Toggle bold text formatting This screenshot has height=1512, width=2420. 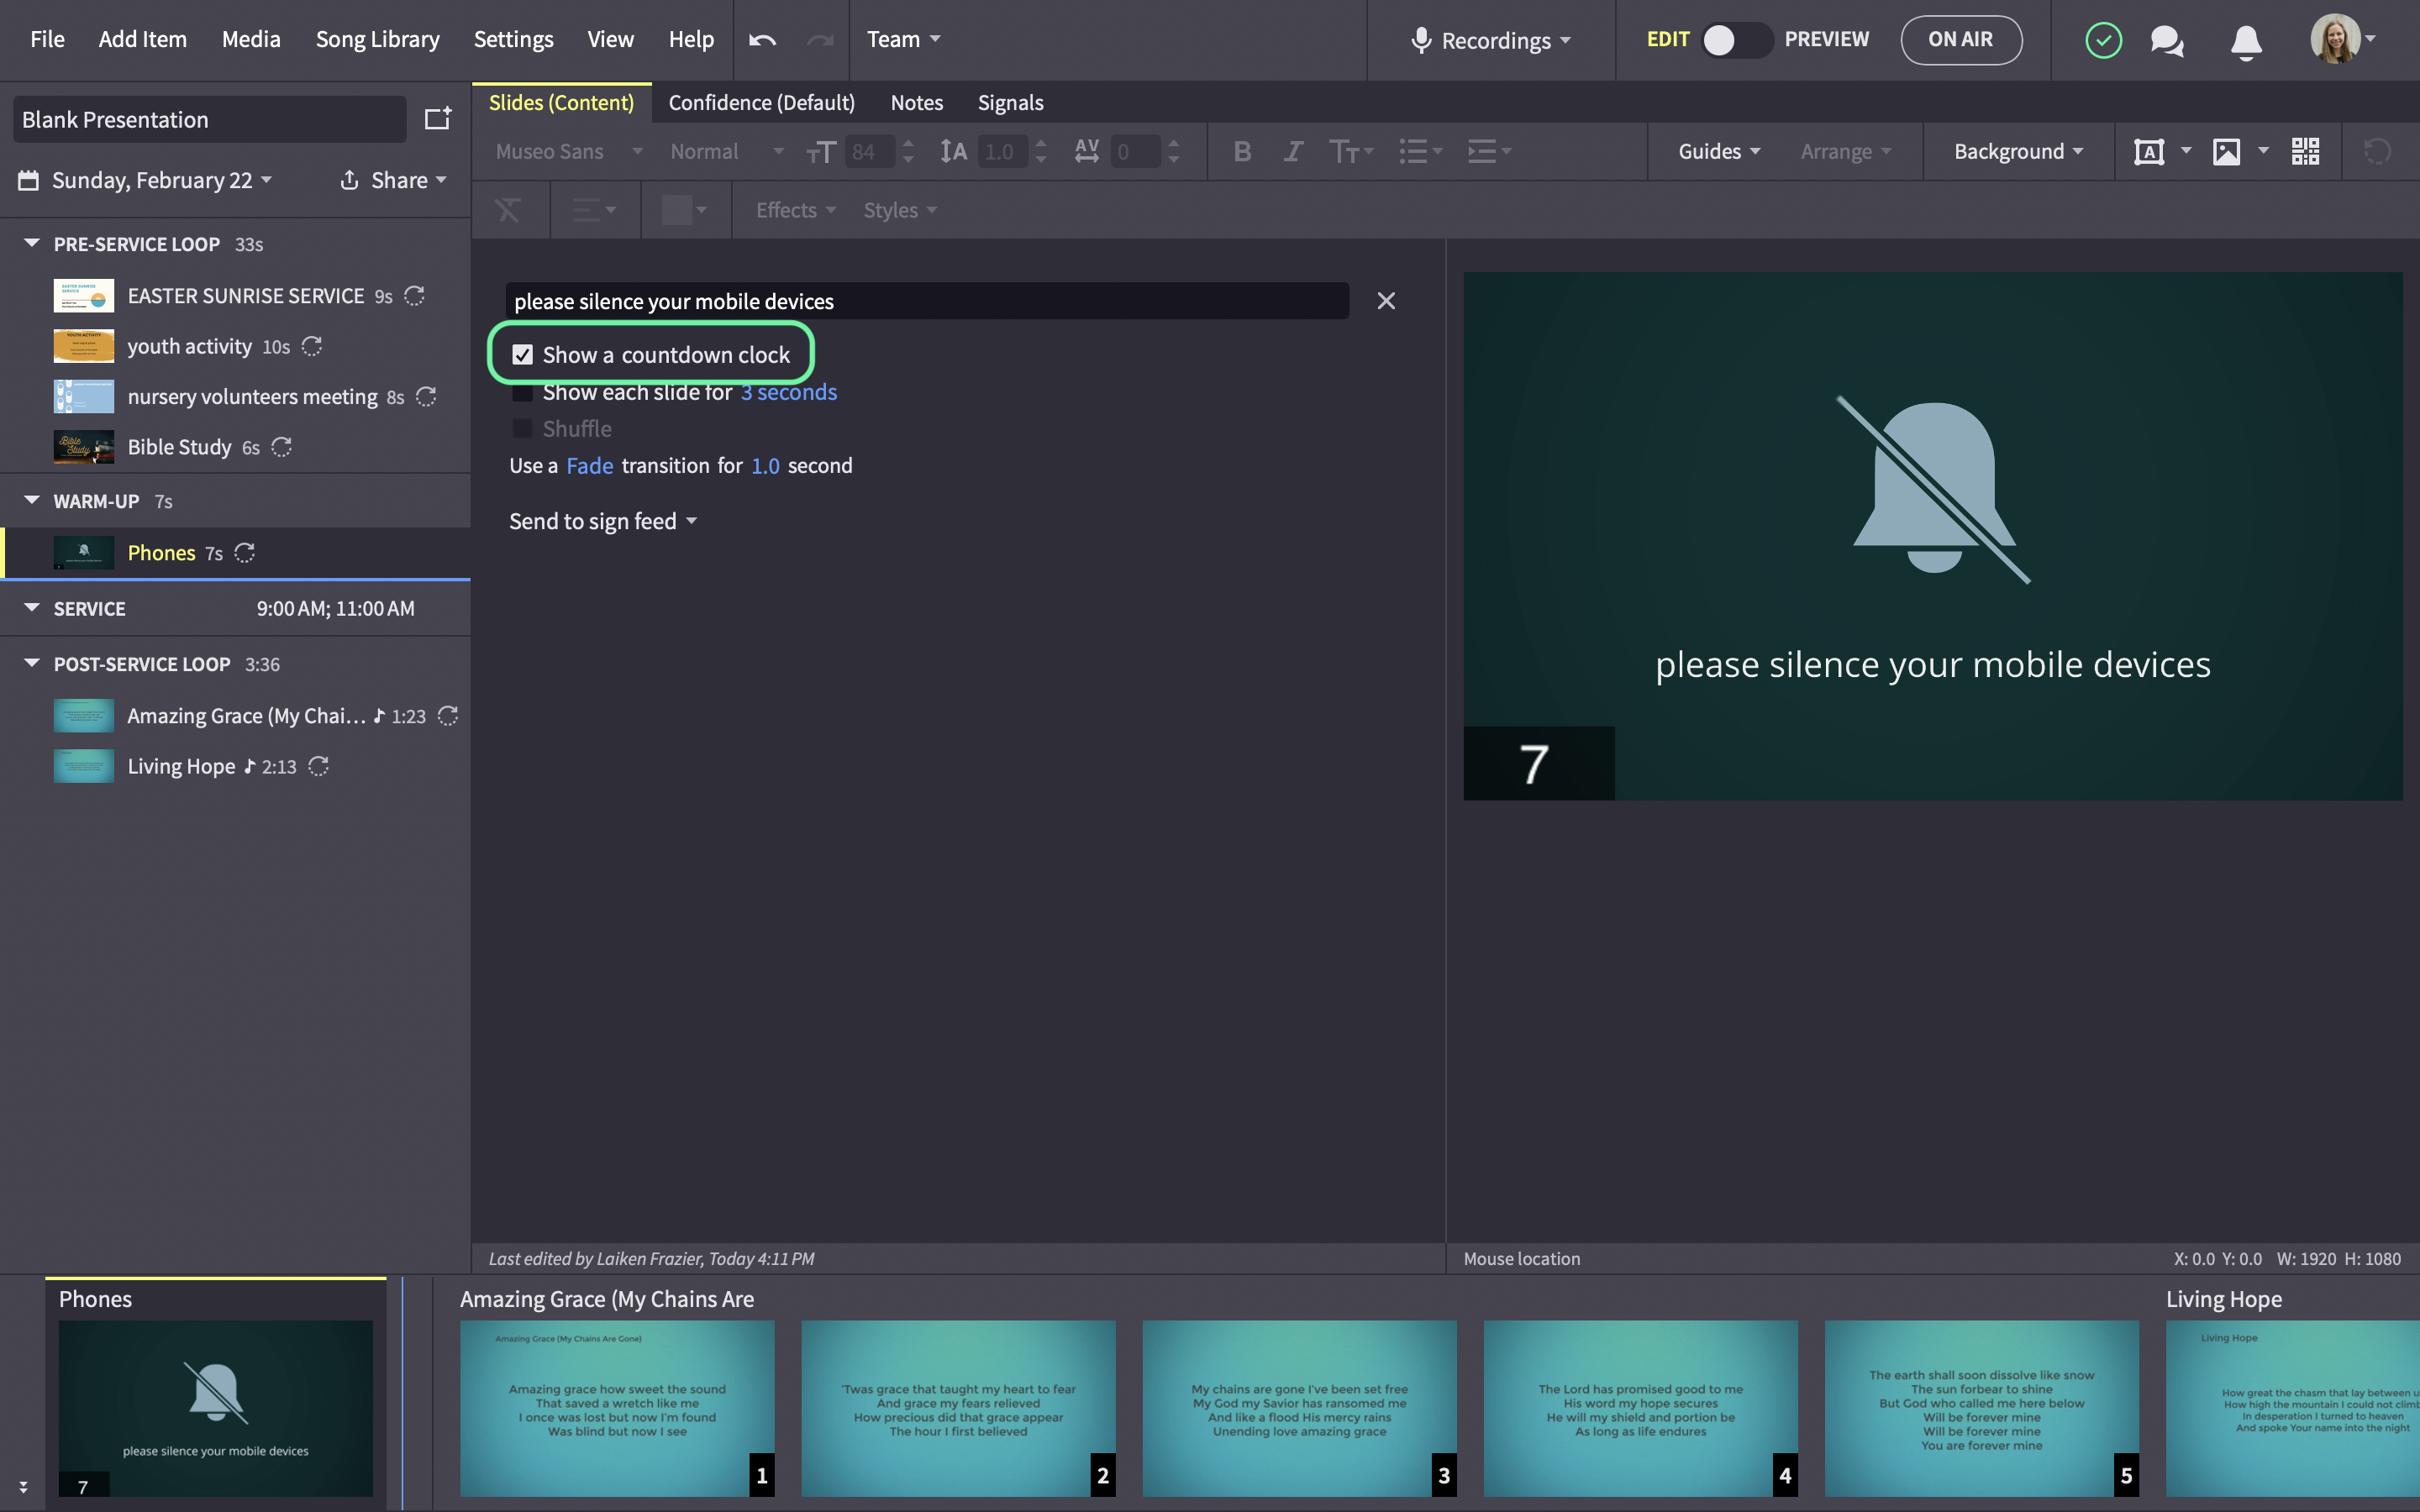[x=1242, y=151]
